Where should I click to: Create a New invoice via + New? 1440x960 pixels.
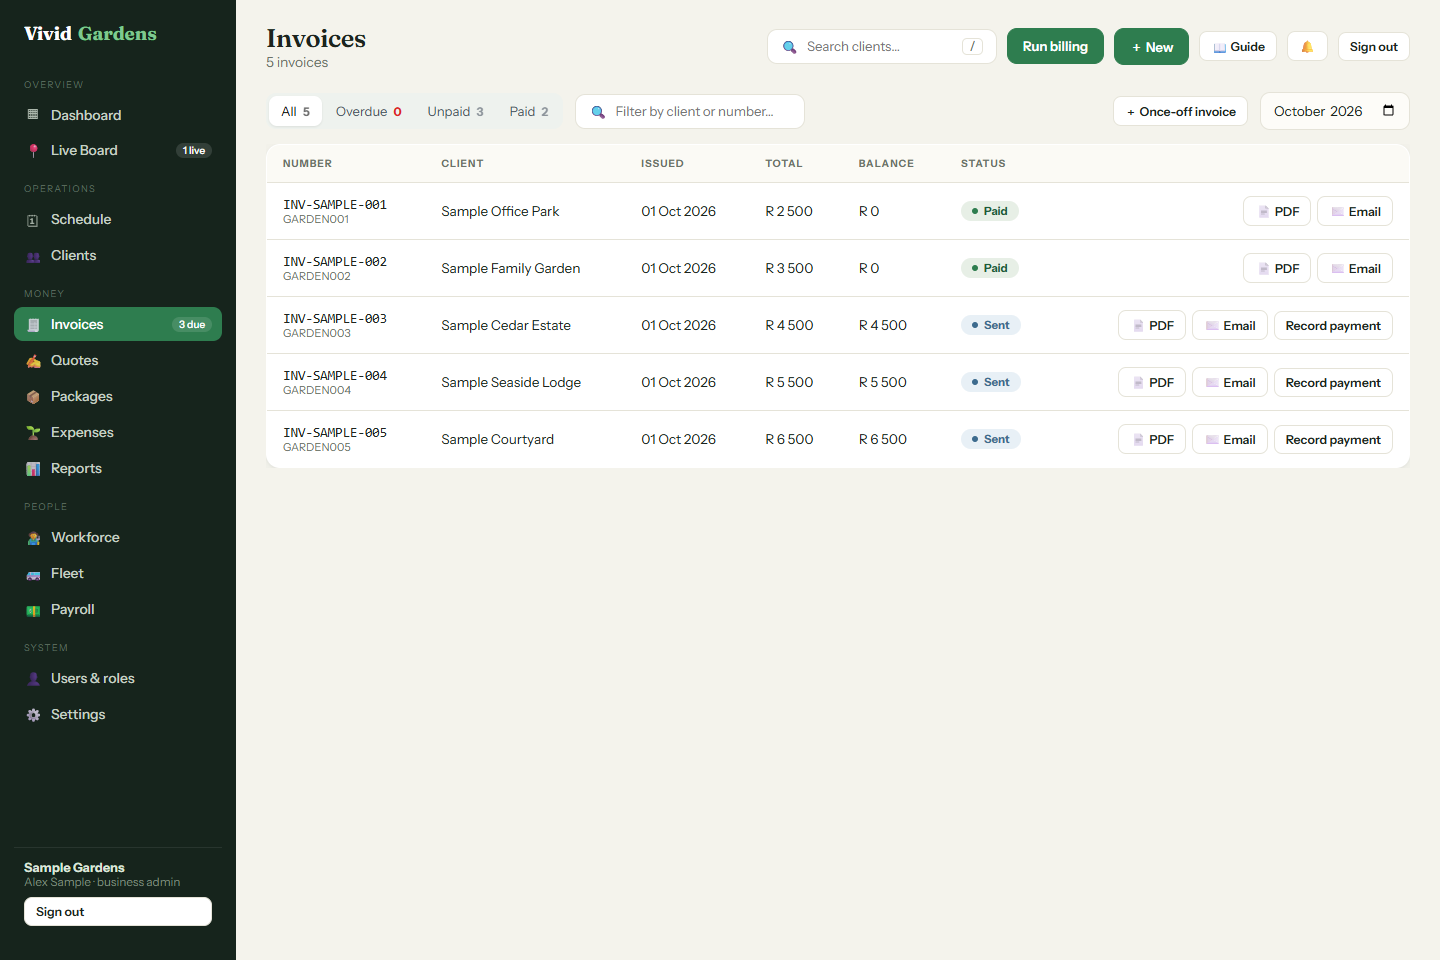coord(1152,46)
